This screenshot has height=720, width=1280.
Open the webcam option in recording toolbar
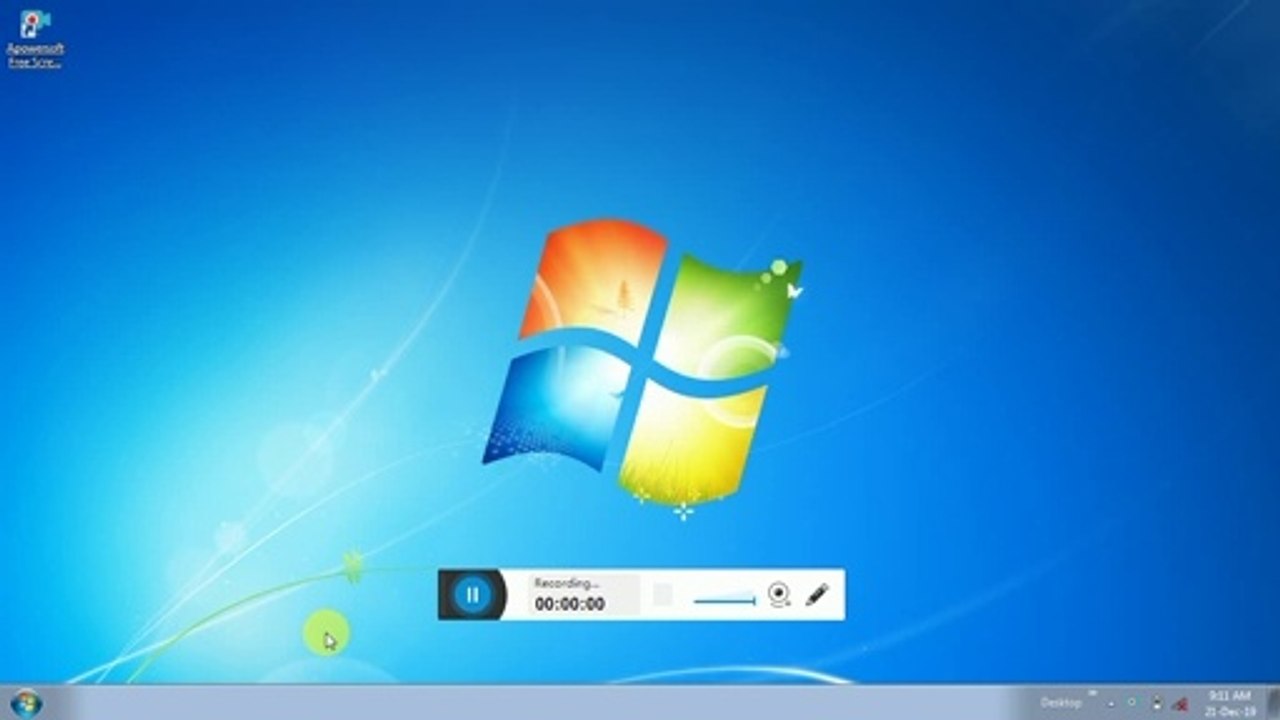[x=779, y=595]
